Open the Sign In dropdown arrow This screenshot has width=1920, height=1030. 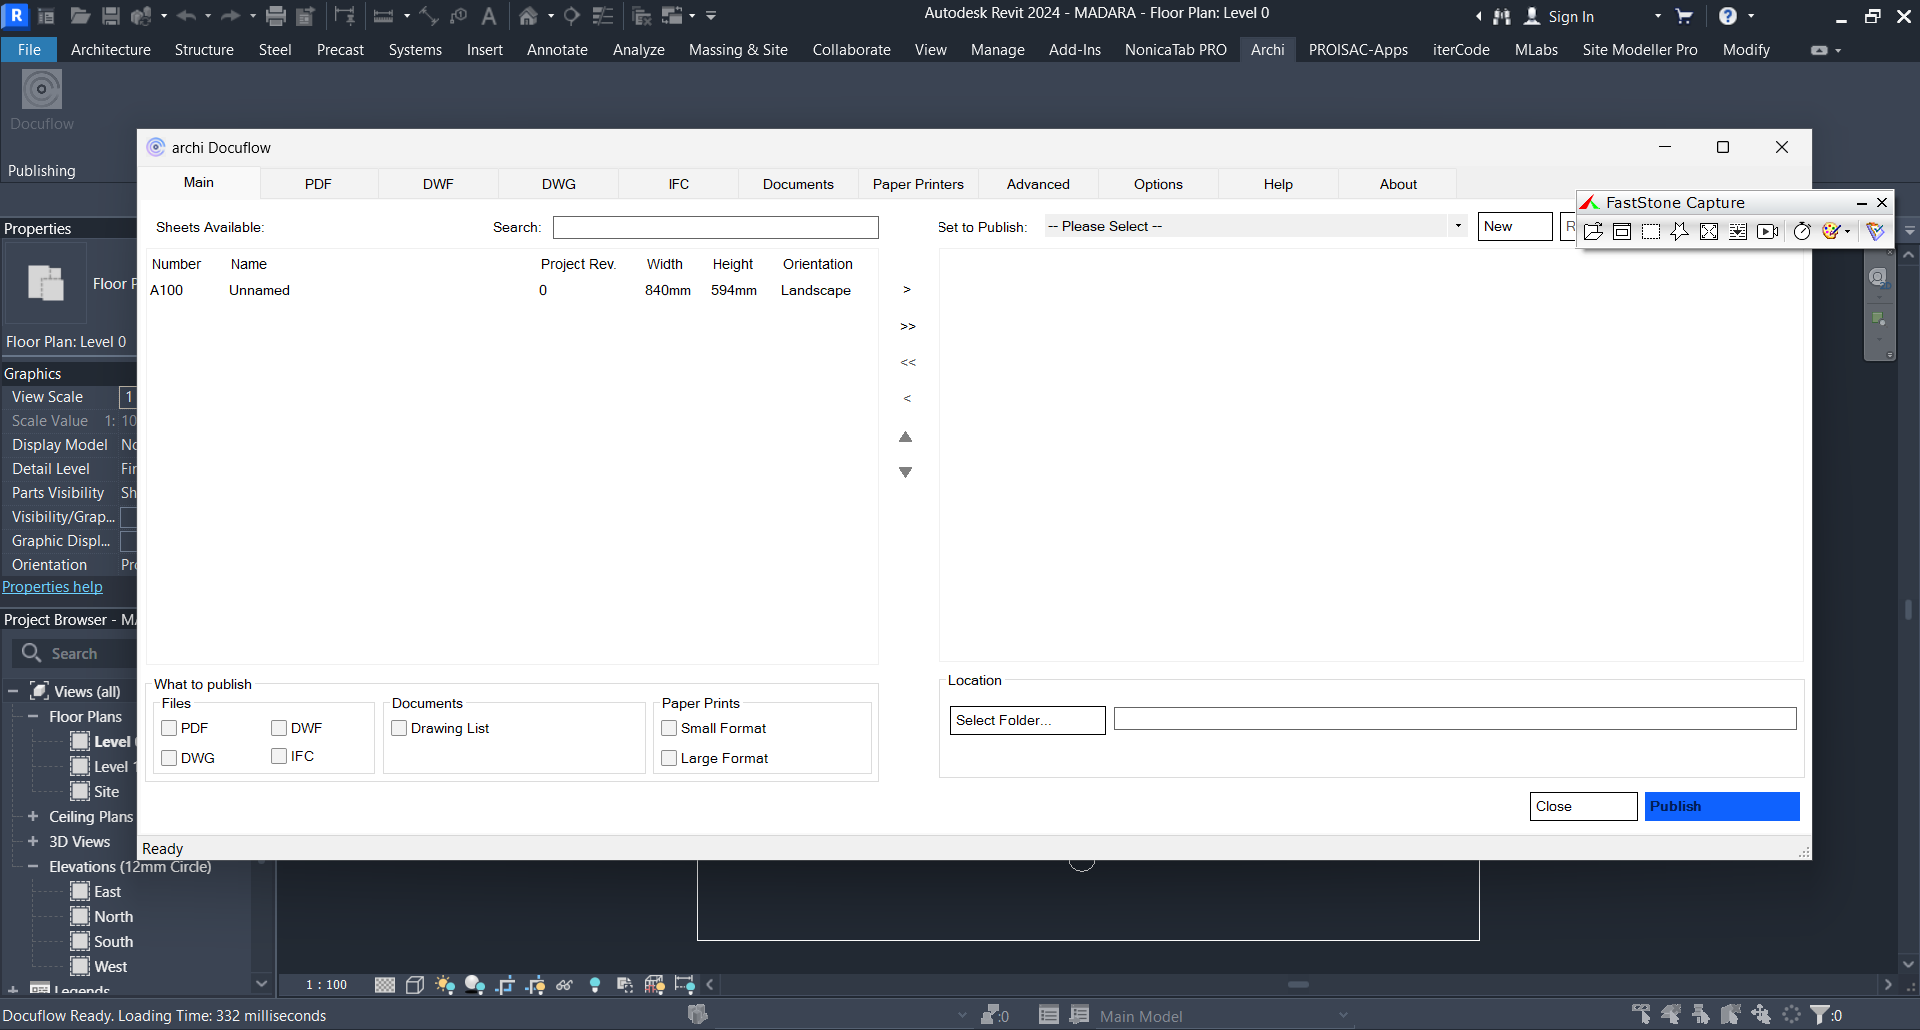[1658, 16]
